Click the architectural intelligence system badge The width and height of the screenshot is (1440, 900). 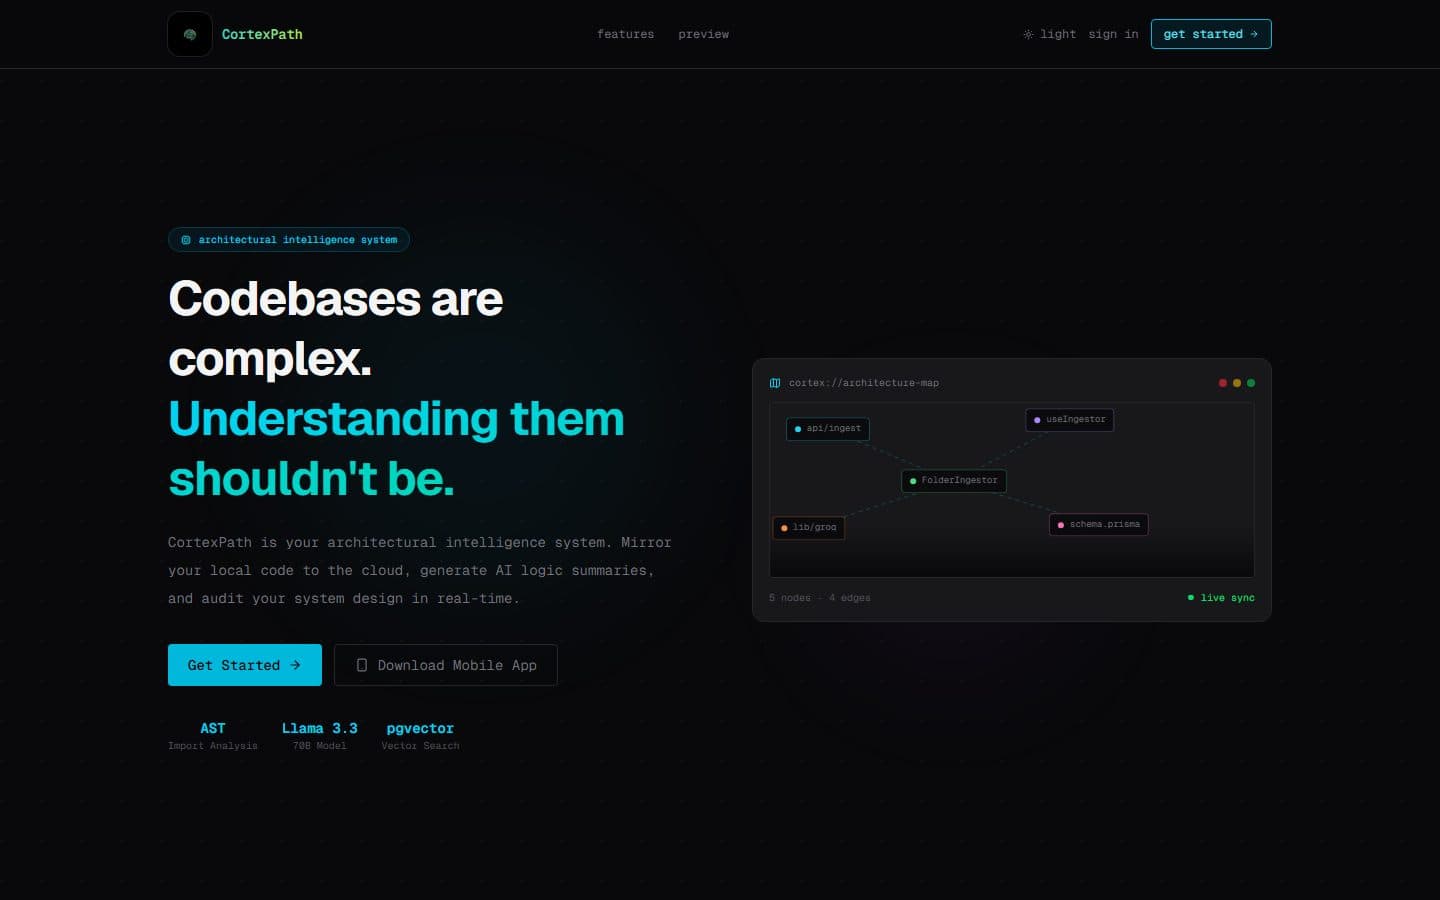(x=289, y=240)
